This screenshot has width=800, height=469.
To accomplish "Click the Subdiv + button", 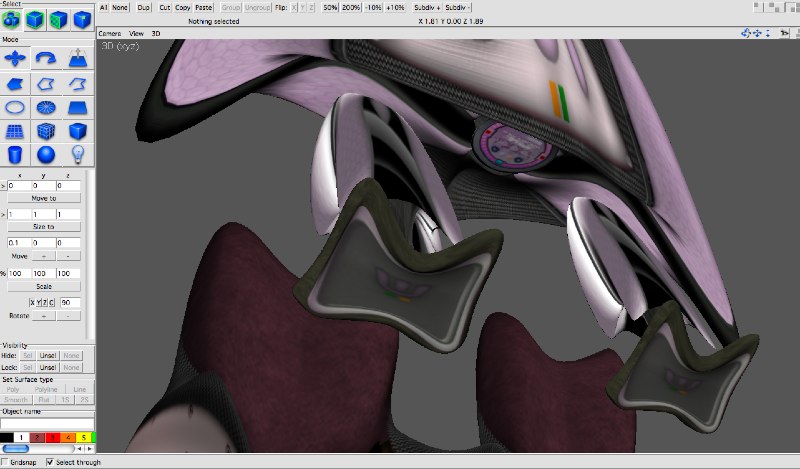I will click(x=427, y=8).
